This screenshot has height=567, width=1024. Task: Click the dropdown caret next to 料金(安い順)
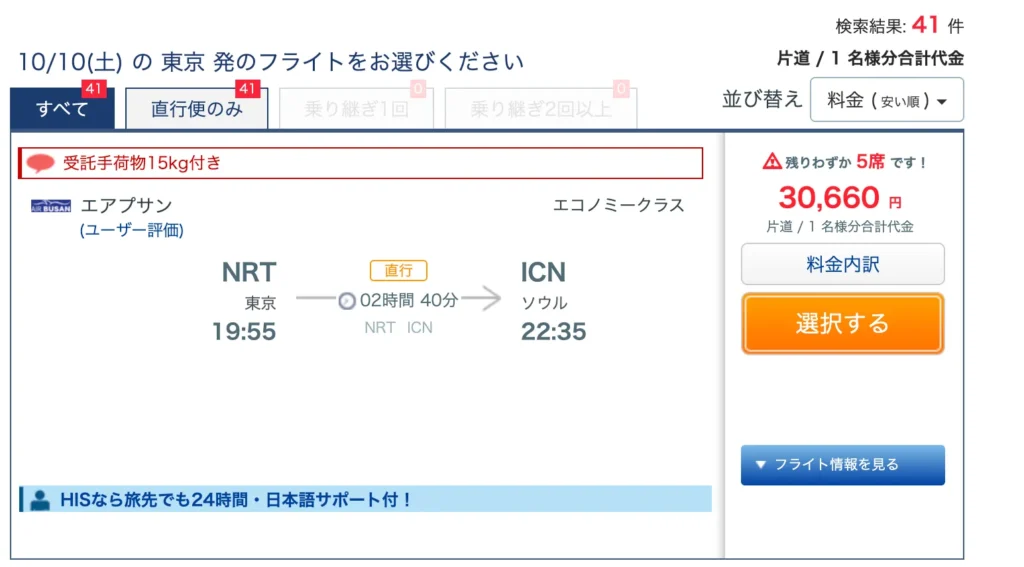[942, 102]
